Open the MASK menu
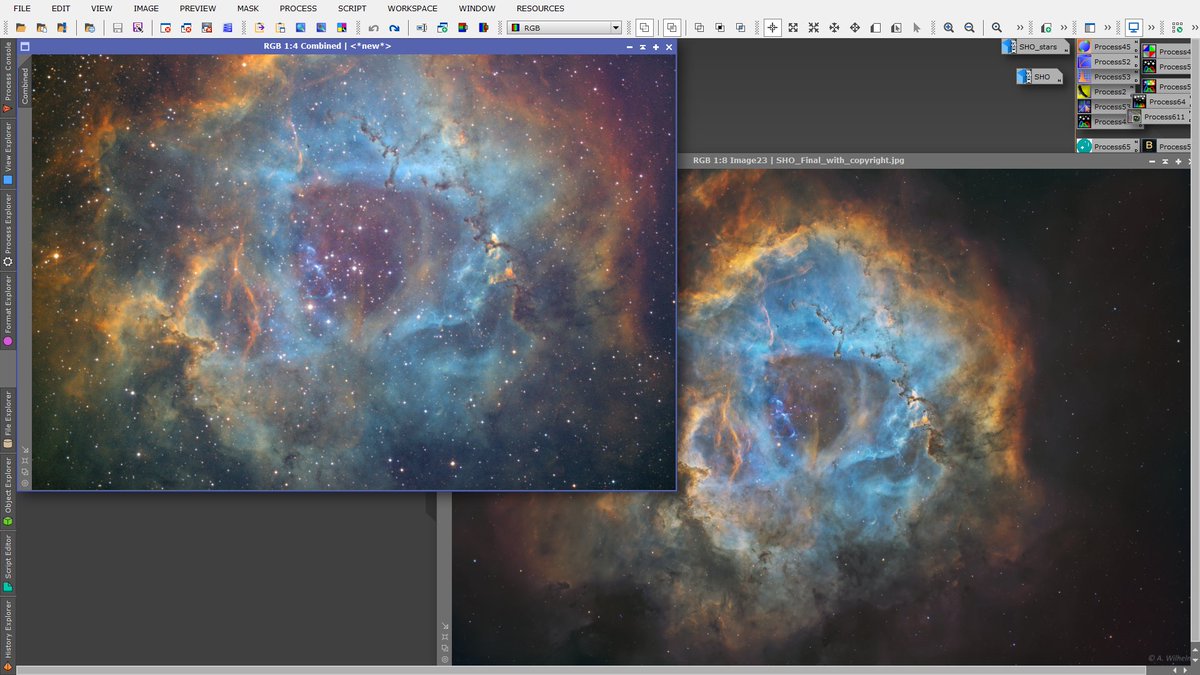Image resolution: width=1200 pixels, height=675 pixels. pos(248,8)
